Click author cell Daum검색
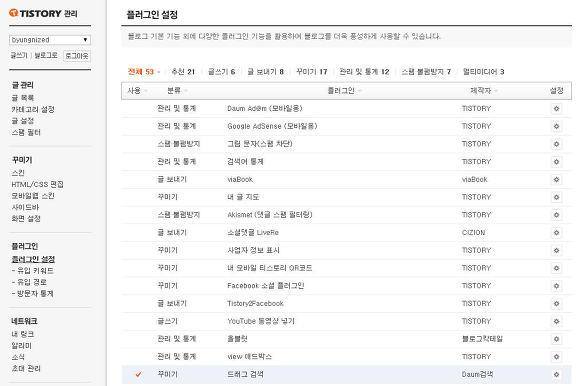The width and height of the screenshot is (580, 386). click(x=477, y=375)
